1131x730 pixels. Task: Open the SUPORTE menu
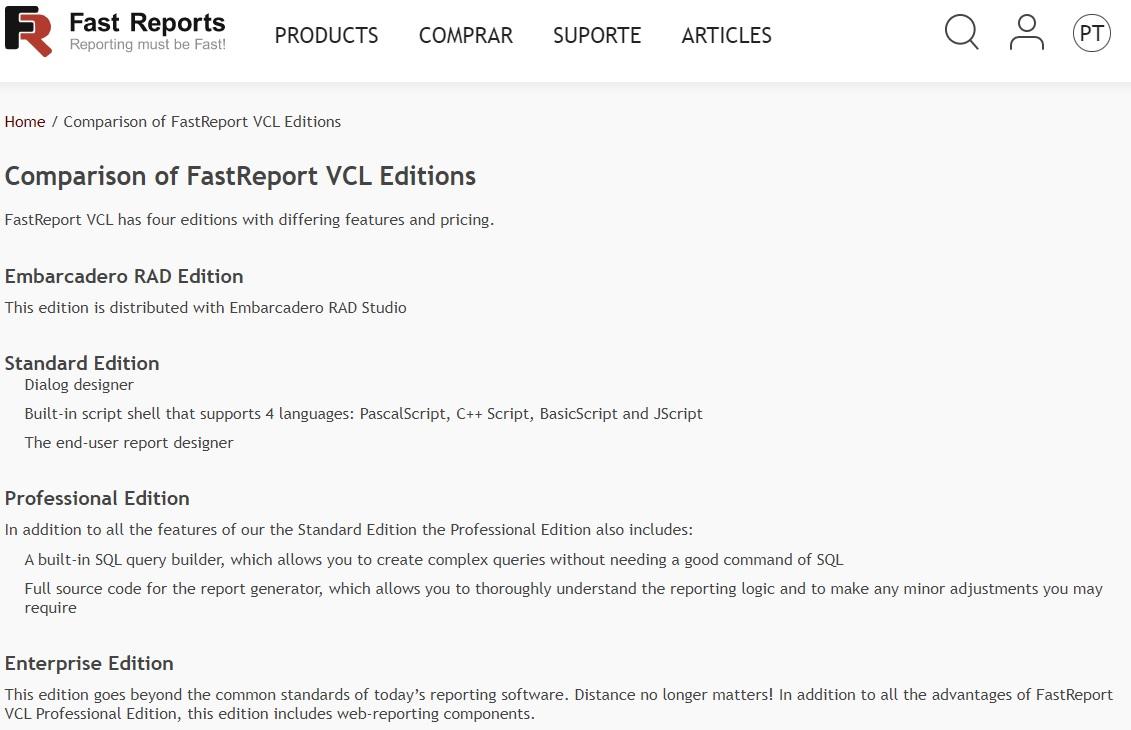tap(597, 35)
